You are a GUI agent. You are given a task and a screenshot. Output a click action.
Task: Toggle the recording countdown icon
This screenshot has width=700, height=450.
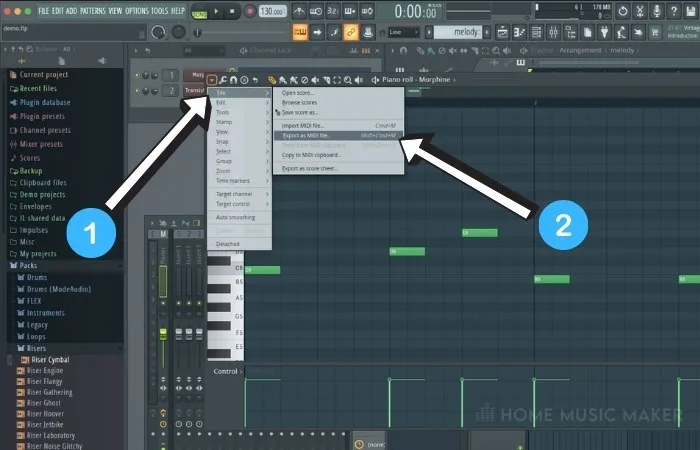pyautogui.click(x=333, y=11)
